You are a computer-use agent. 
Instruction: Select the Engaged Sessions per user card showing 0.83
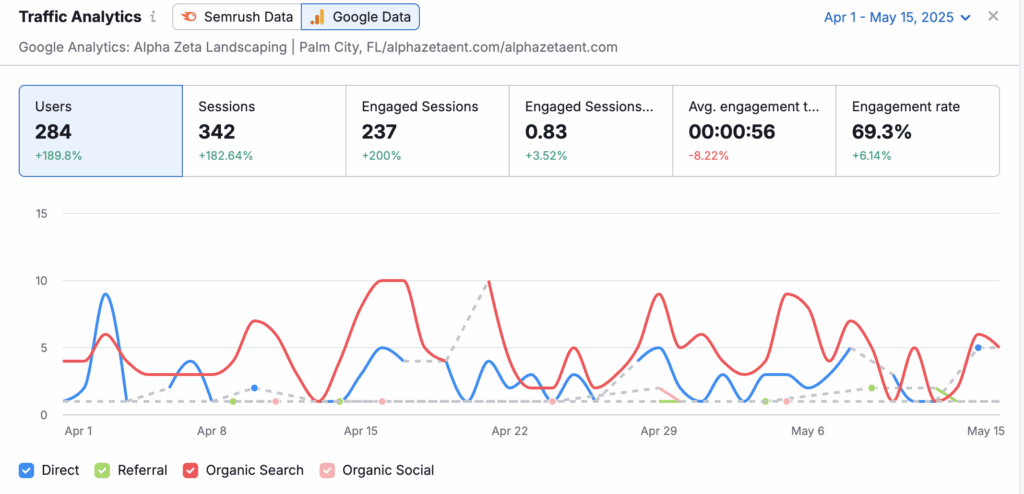click(x=590, y=131)
